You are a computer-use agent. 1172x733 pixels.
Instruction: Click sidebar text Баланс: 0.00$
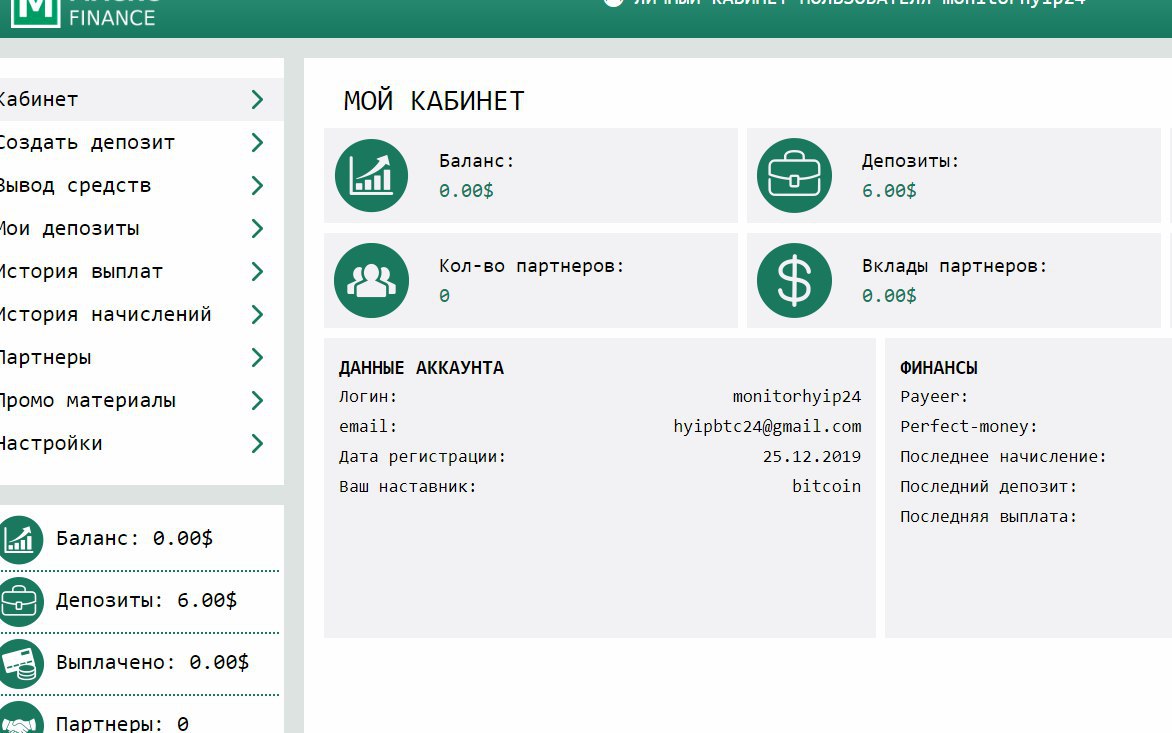[x=135, y=539]
